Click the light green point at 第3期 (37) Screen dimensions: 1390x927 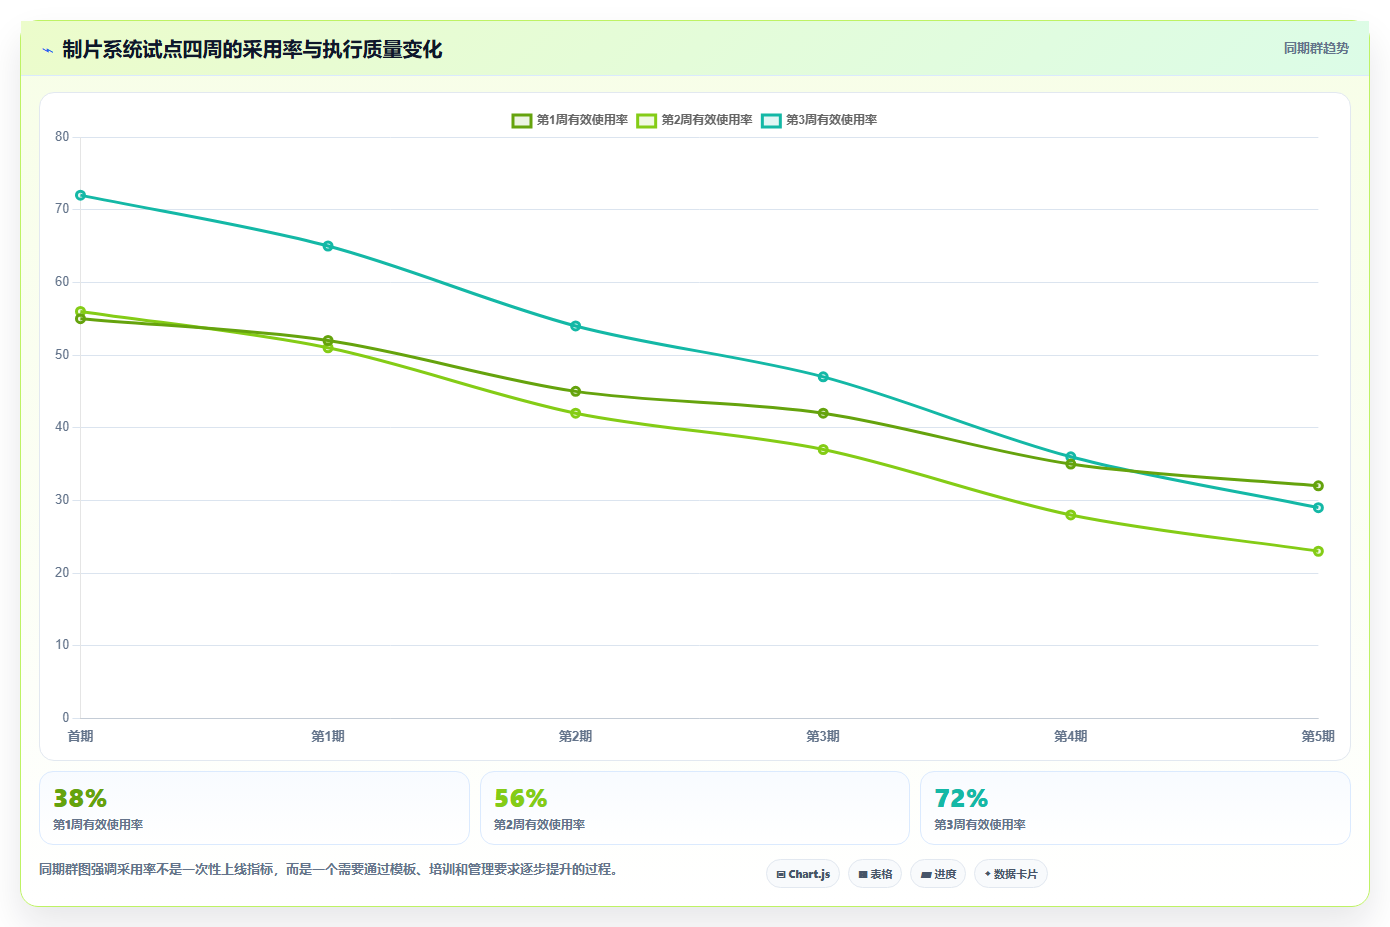(823, 450)
